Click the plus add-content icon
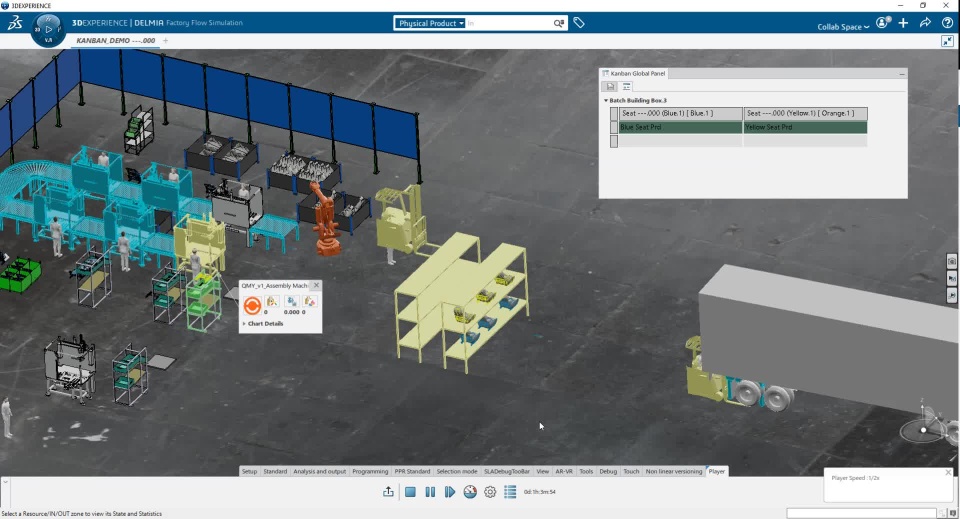Viewport: 960px width, 519px height. point(904,23)
